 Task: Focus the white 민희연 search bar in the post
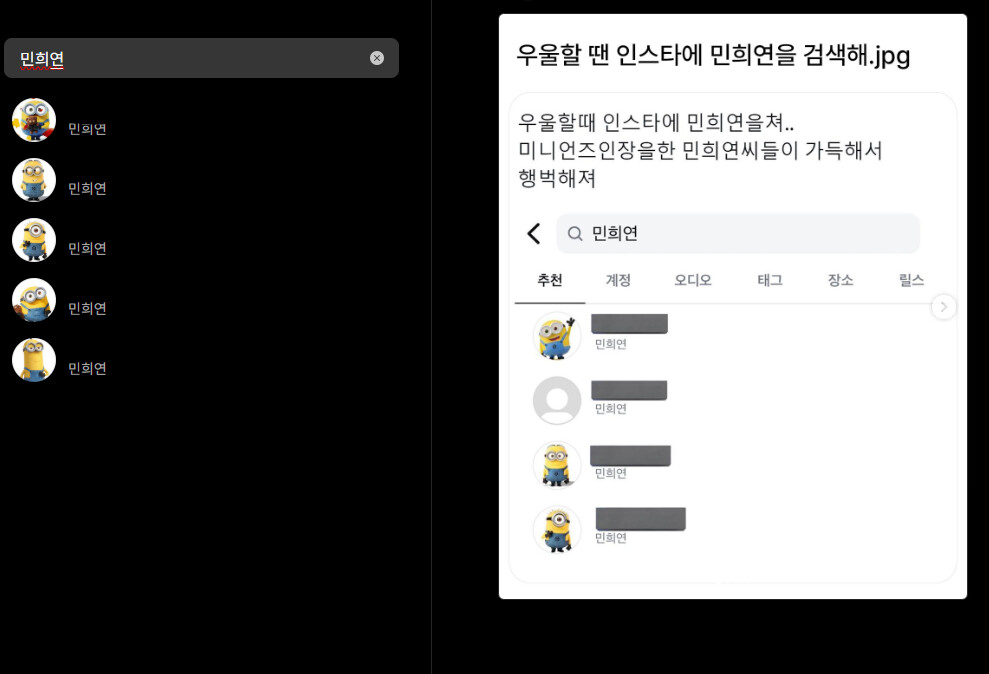click(x=737, y=233)
